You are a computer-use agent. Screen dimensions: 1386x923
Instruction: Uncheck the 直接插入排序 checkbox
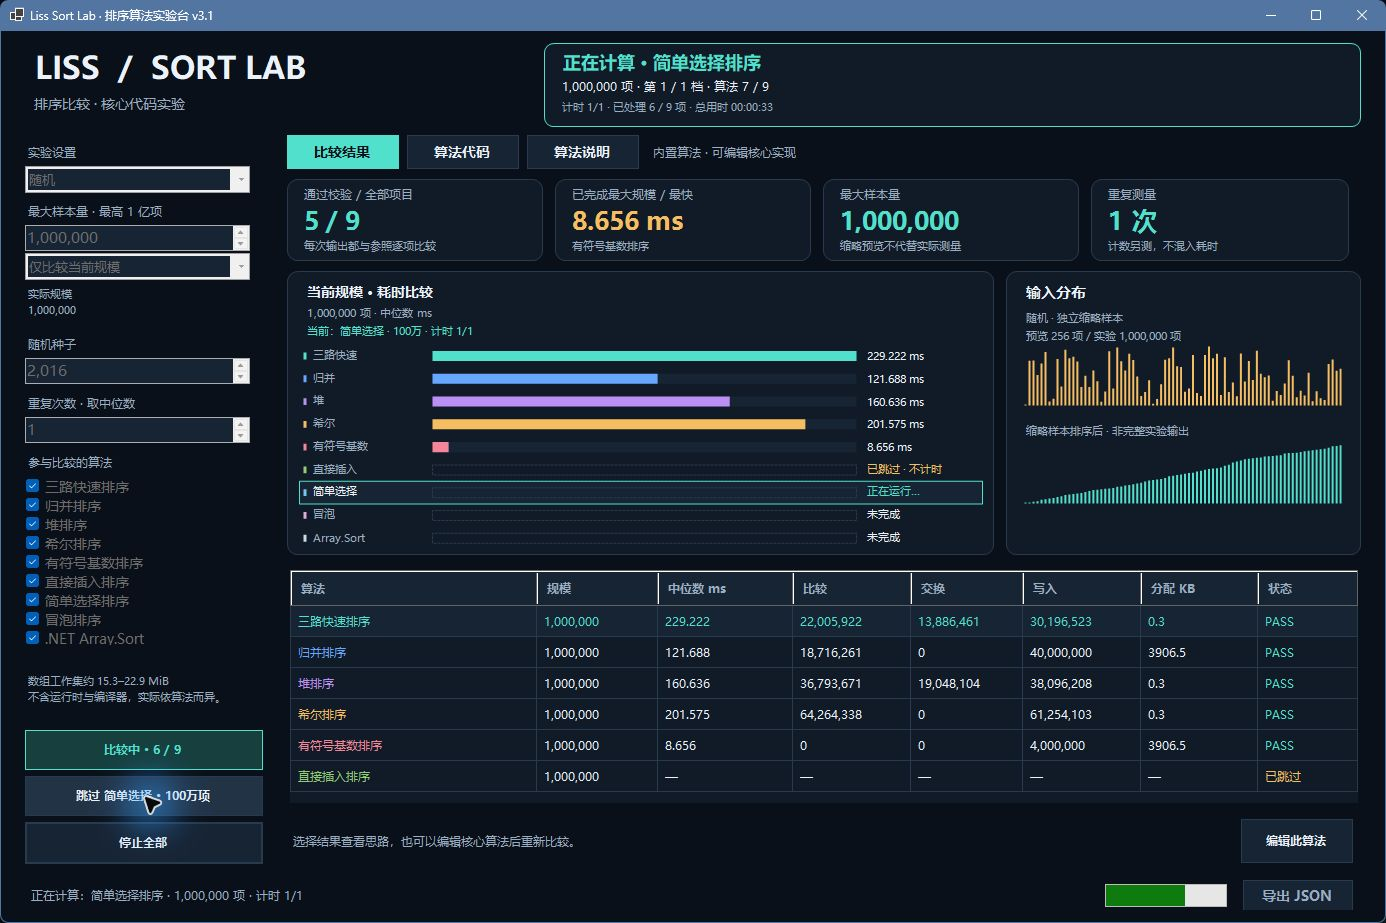click(33, 582)
